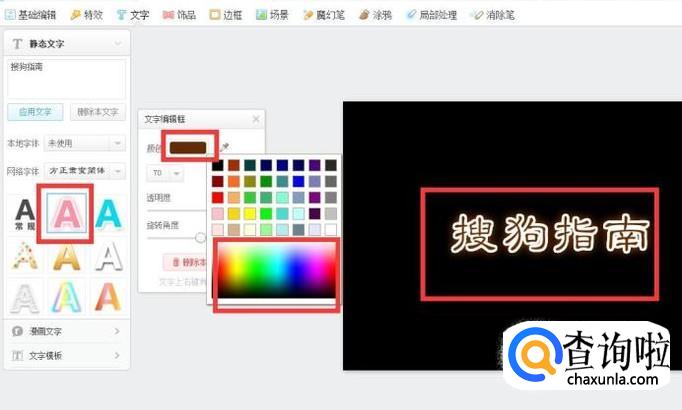The image size is (682, 410).
Task: Open the 边框 border tab
Action: [225, 15]
